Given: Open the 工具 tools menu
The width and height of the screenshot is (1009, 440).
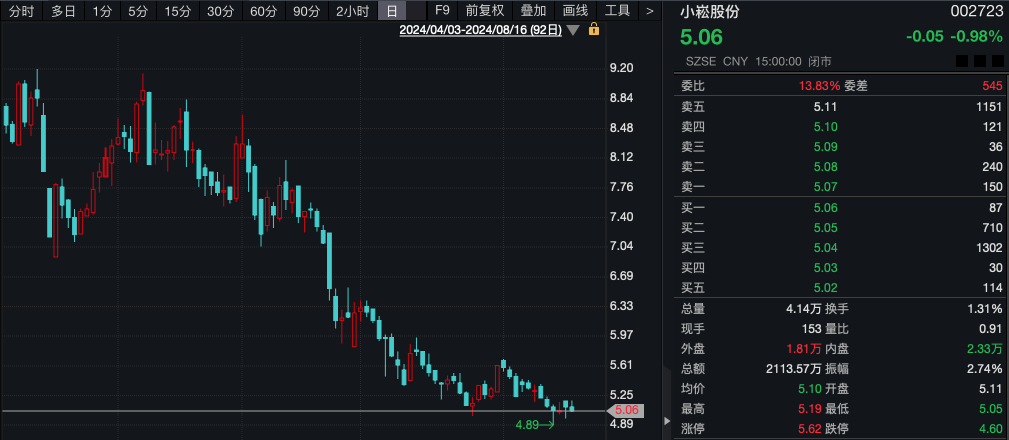Looking at the screenshot, I should [618, 11].
